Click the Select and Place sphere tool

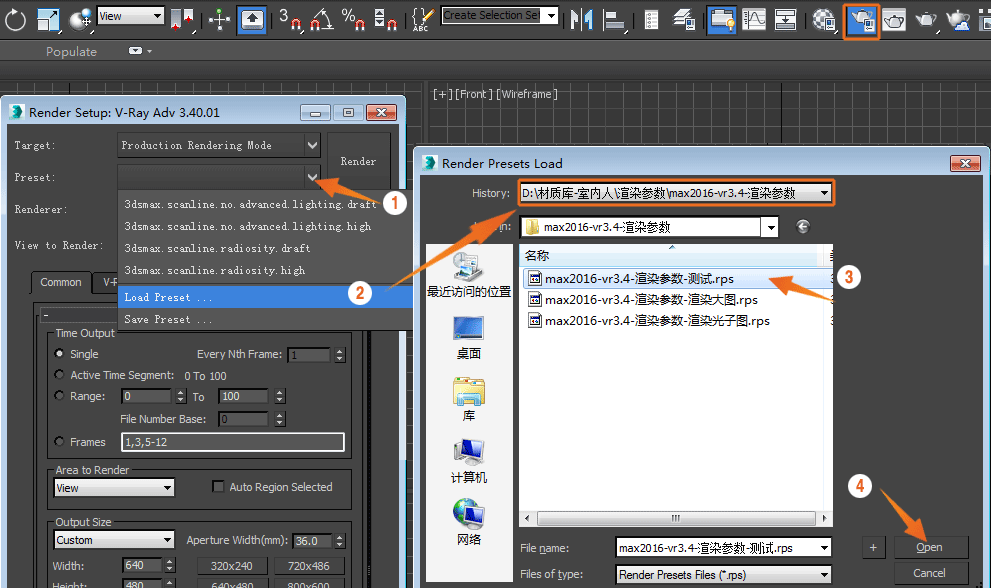click(x=80, y=20)
